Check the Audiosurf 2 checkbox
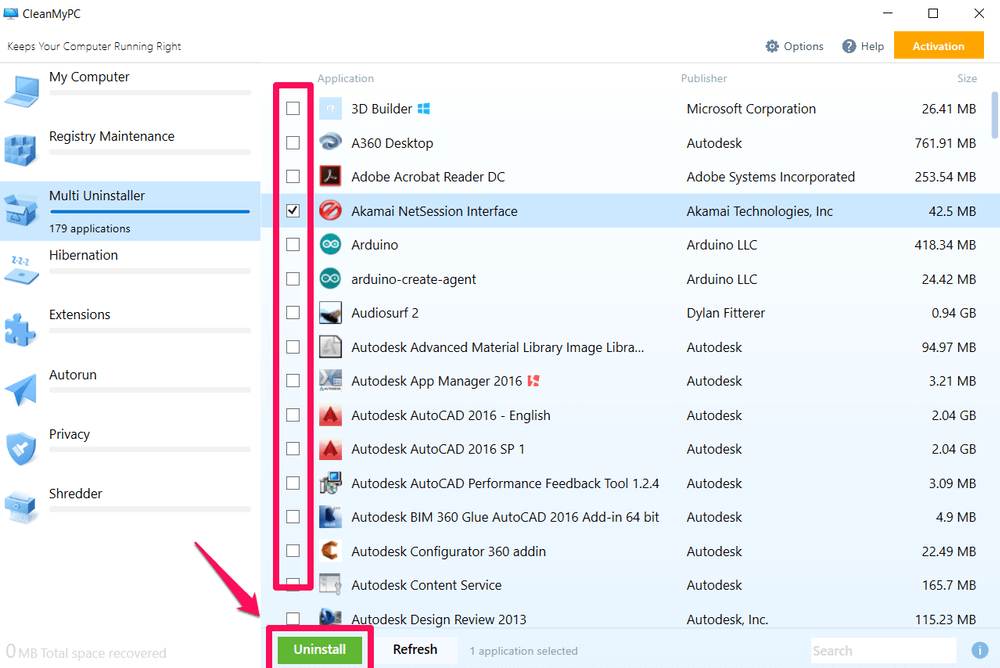1000x668 pixels. click(x=293, y=313)
